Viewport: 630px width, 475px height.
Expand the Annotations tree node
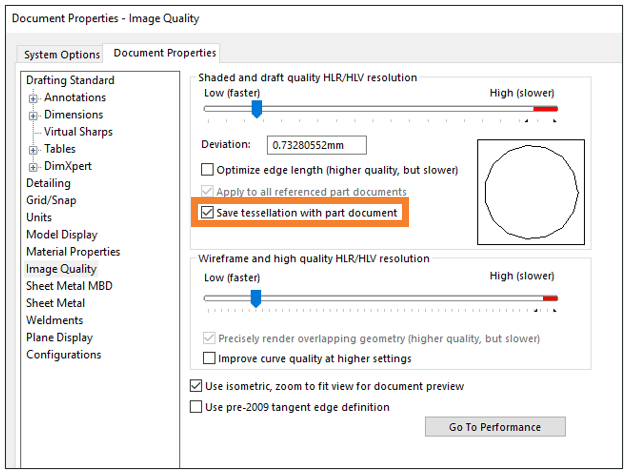point(33,98)
